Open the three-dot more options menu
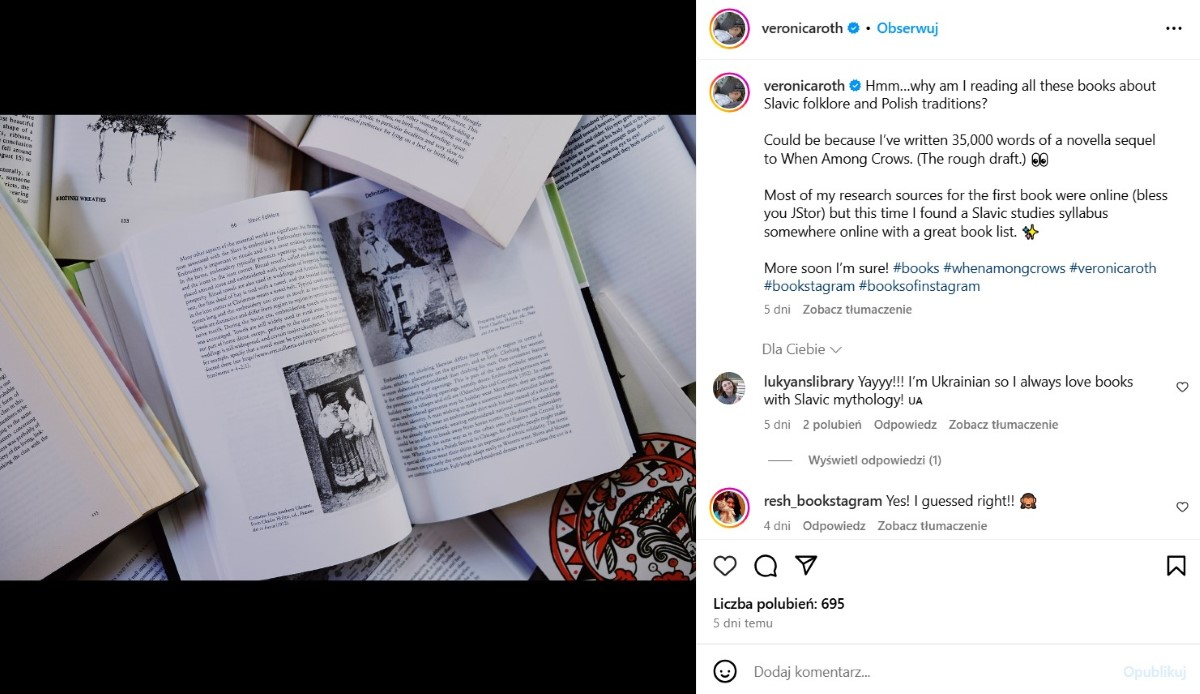 (x=1174, y=29)
